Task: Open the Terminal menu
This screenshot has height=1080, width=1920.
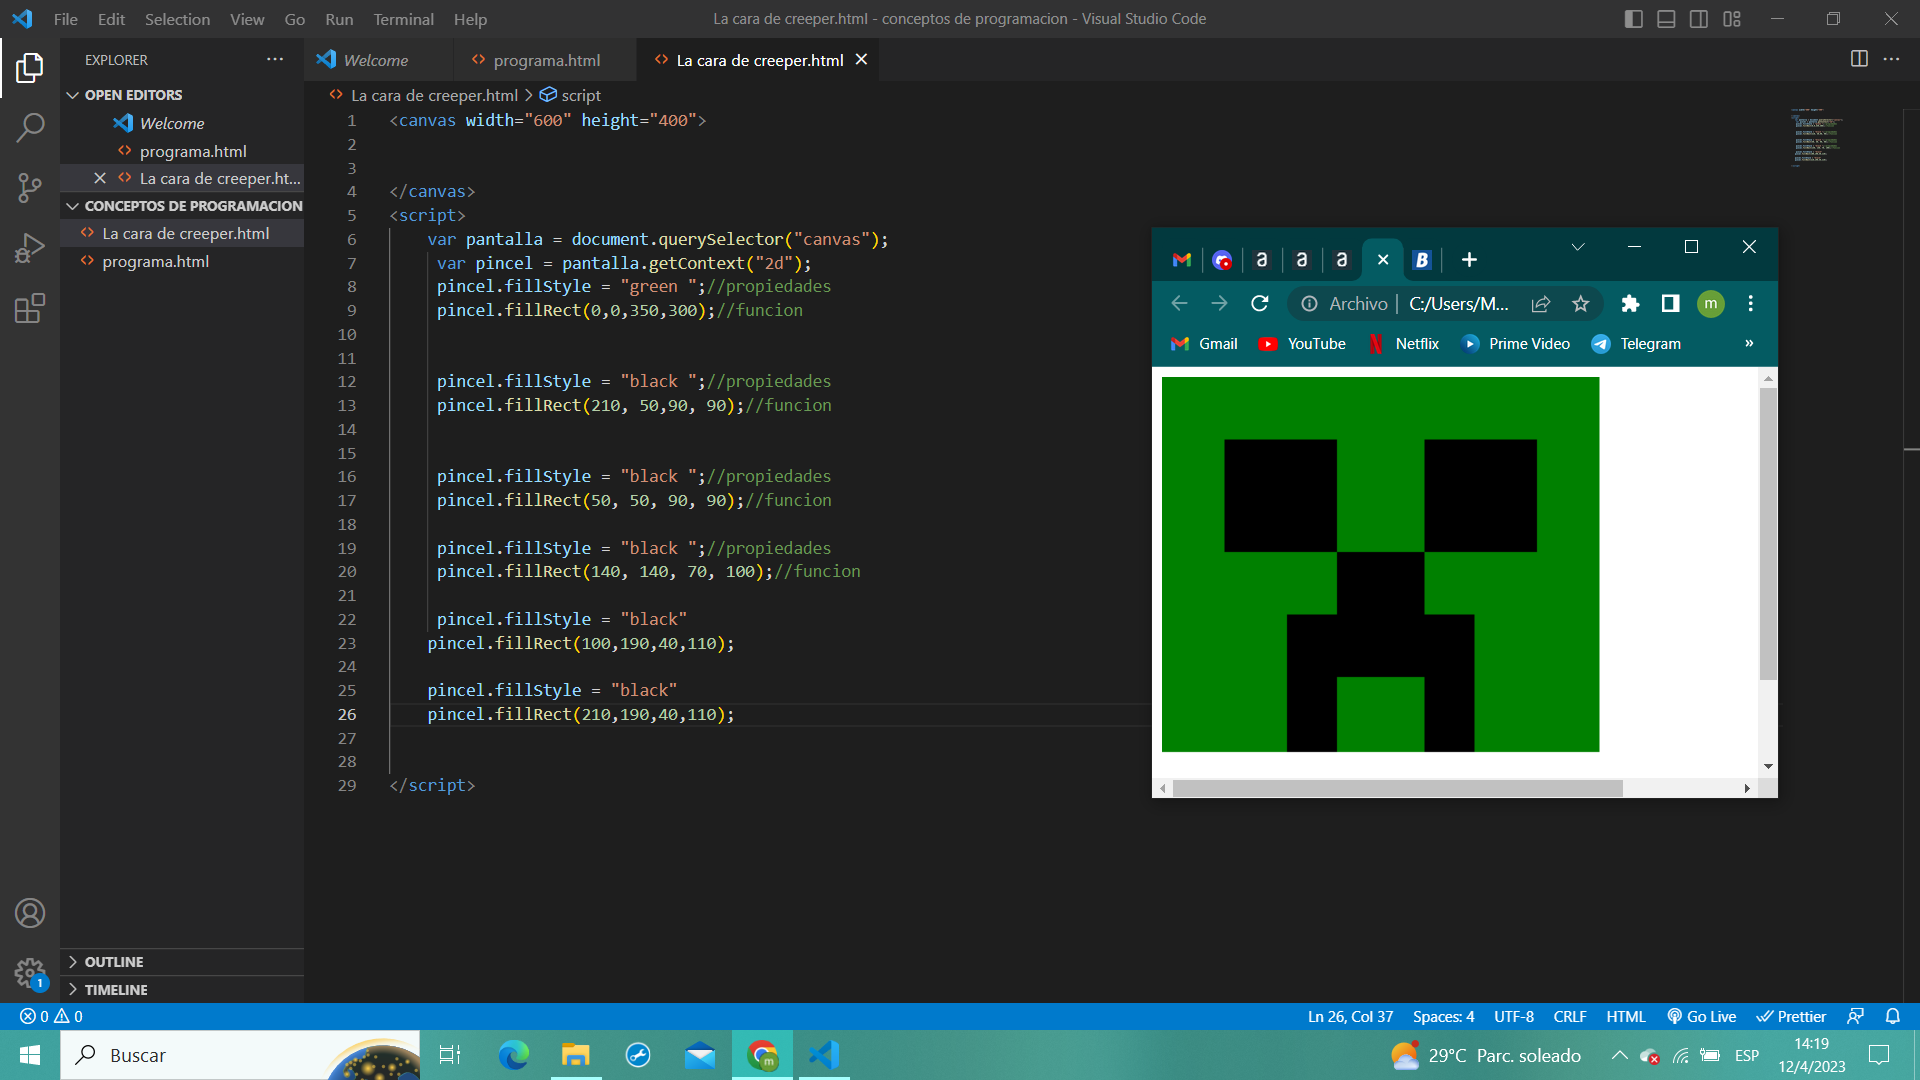Action: 403,19
